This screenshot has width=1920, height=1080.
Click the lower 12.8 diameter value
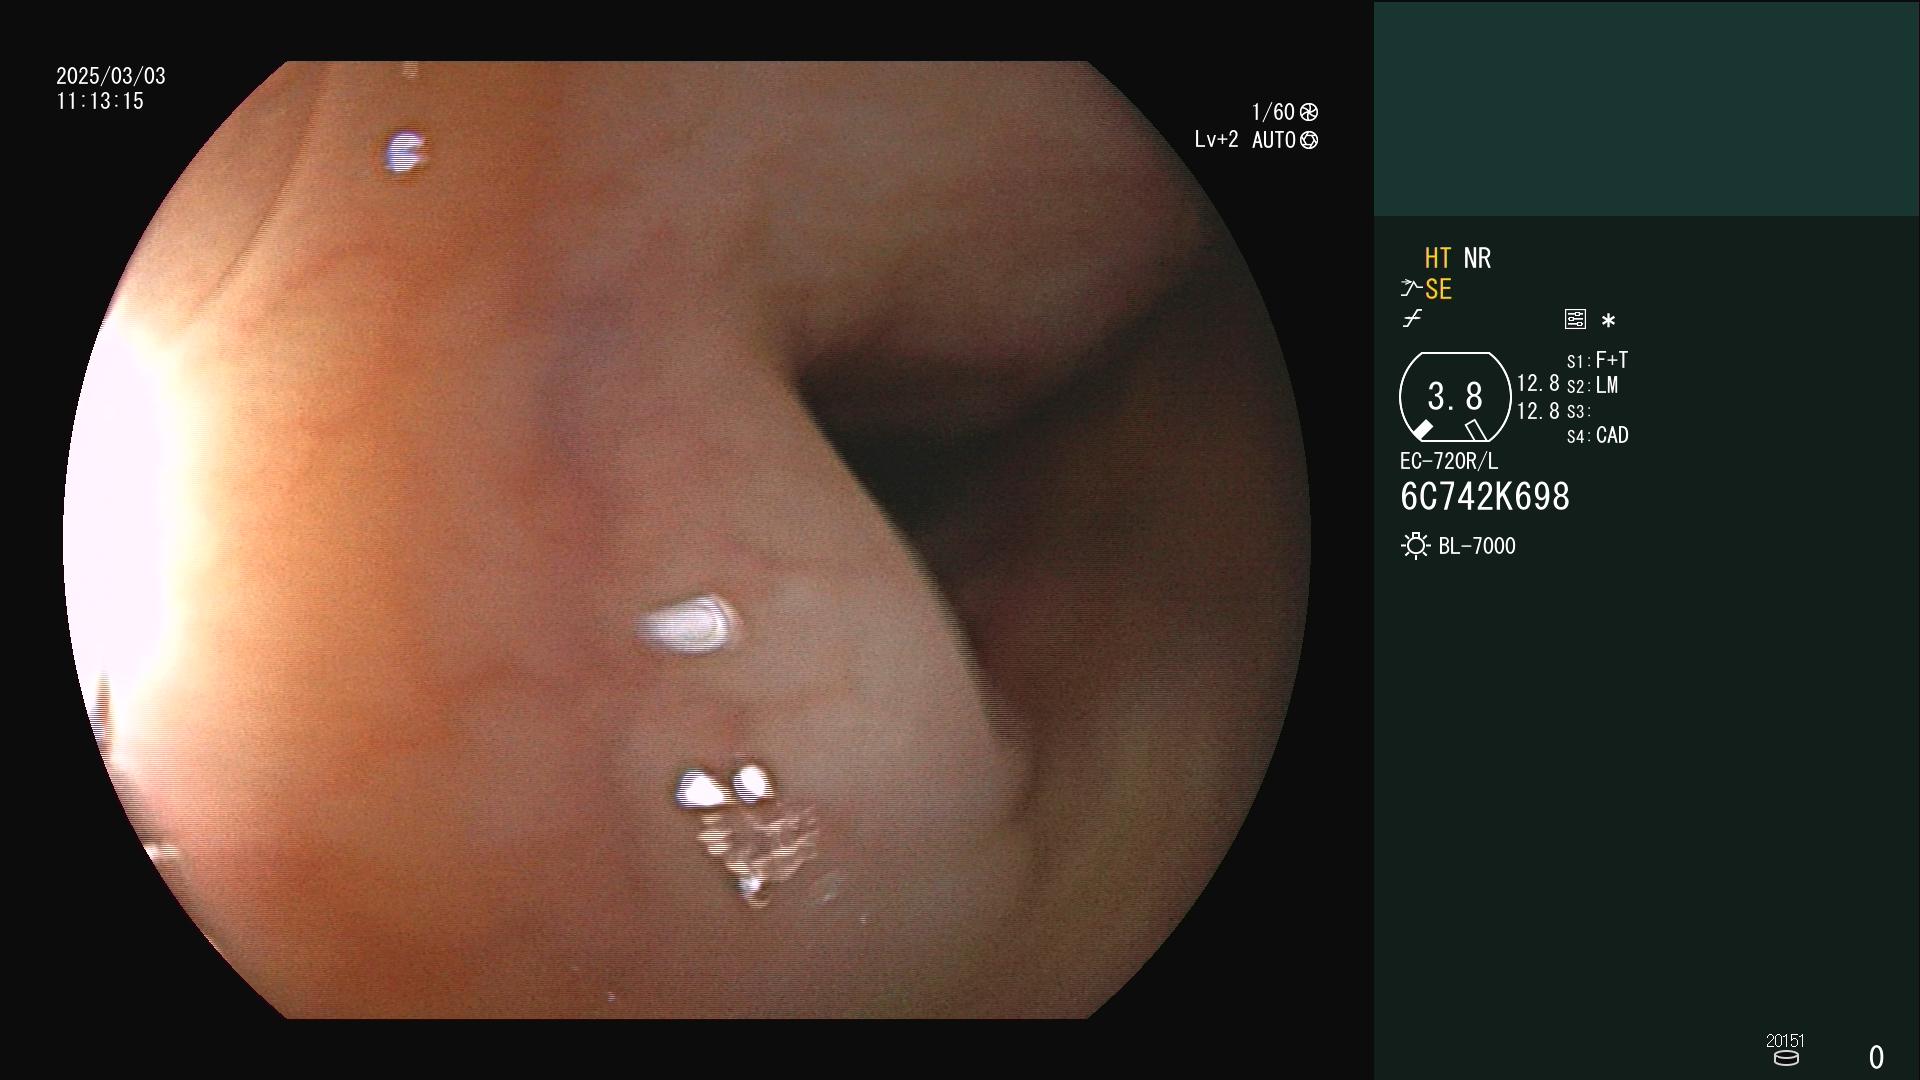click(x=1538, y=411)
